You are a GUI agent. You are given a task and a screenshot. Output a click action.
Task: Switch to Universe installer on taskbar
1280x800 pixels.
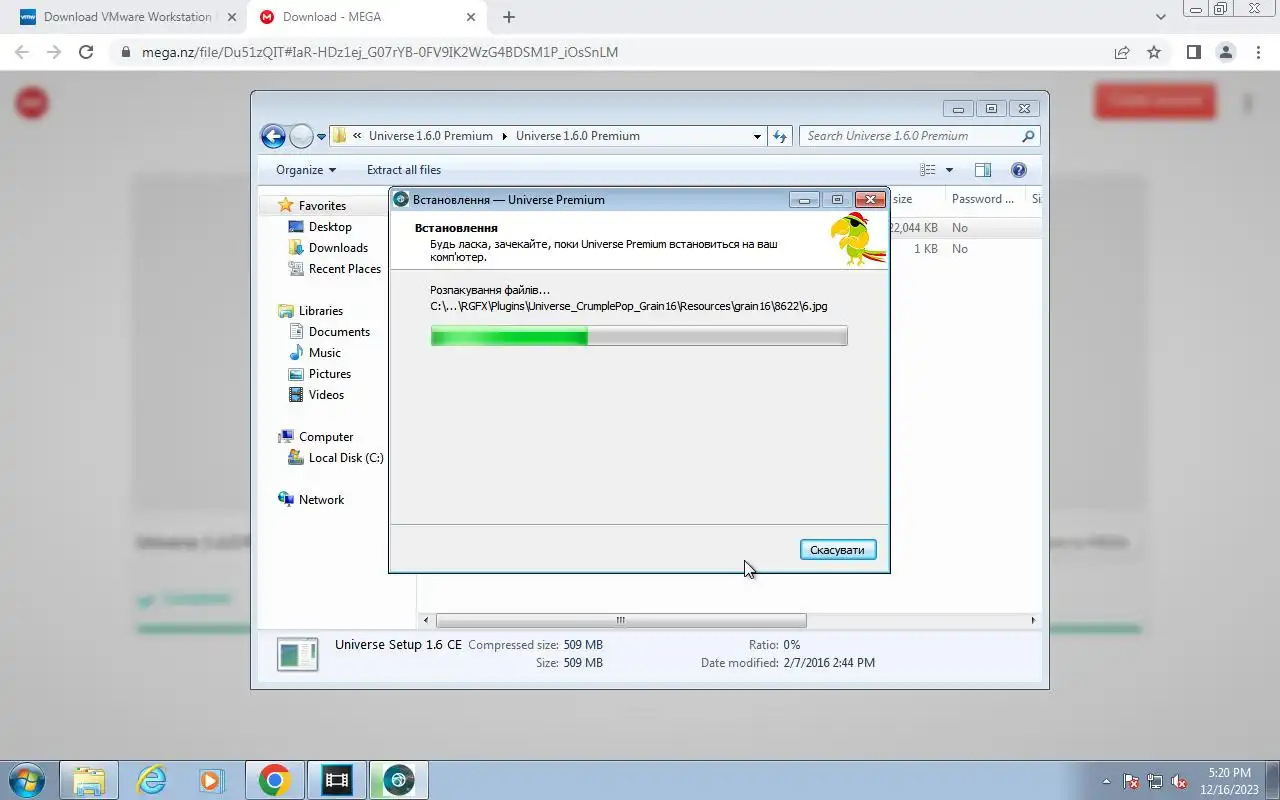[399, 780]
